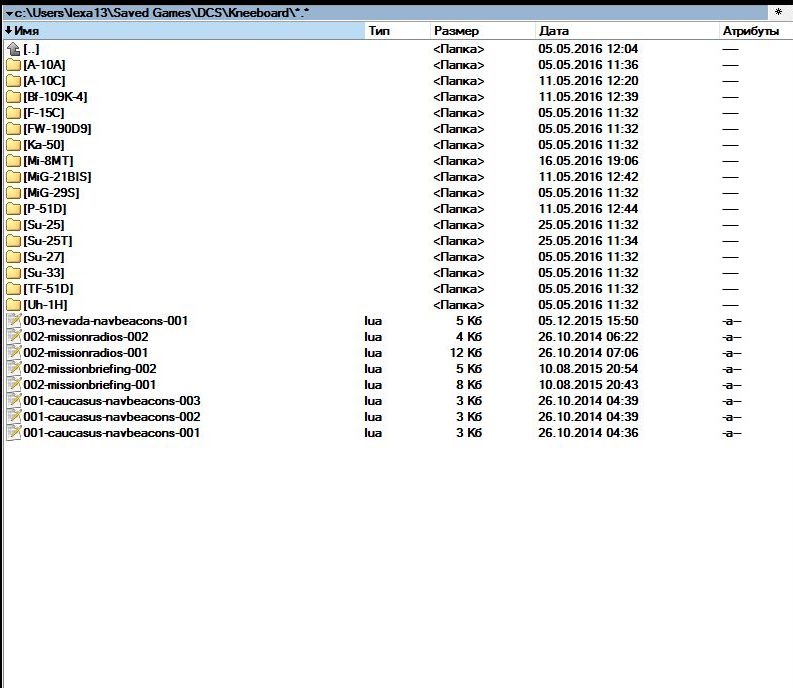Select the [A-10A] folder name
793x688 pixels.
45,65
